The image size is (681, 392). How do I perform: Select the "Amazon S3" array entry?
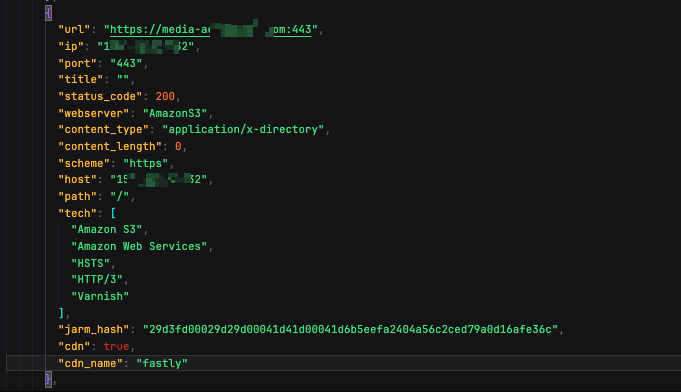point(106,229)
